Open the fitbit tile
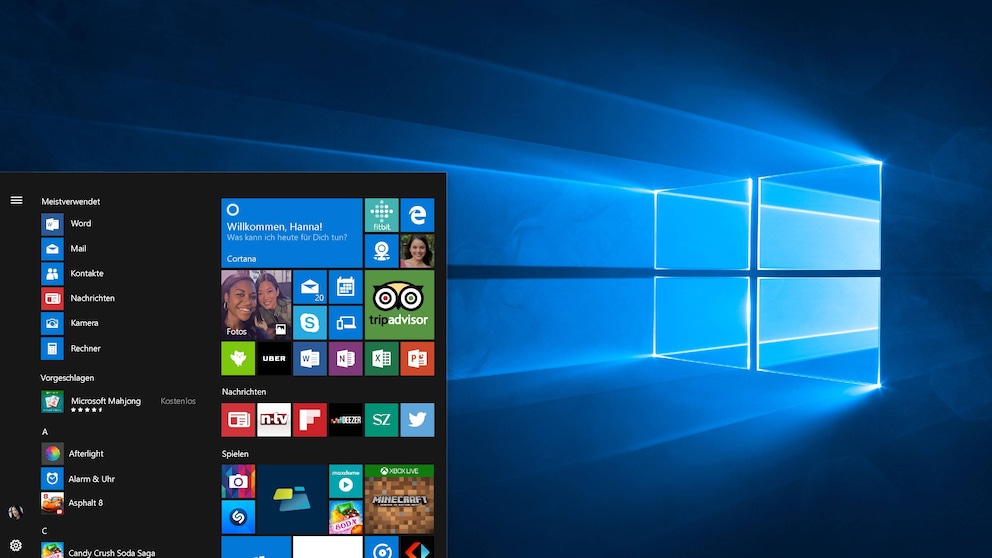The image size is (992, 558). click(381, 215)
